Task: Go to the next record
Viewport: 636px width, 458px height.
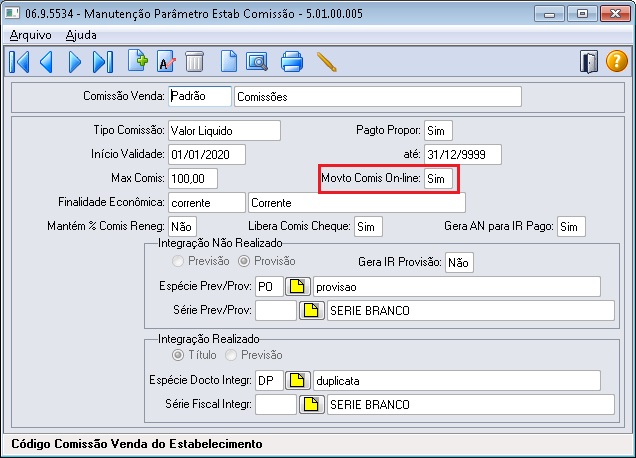Action: [75, 62]
